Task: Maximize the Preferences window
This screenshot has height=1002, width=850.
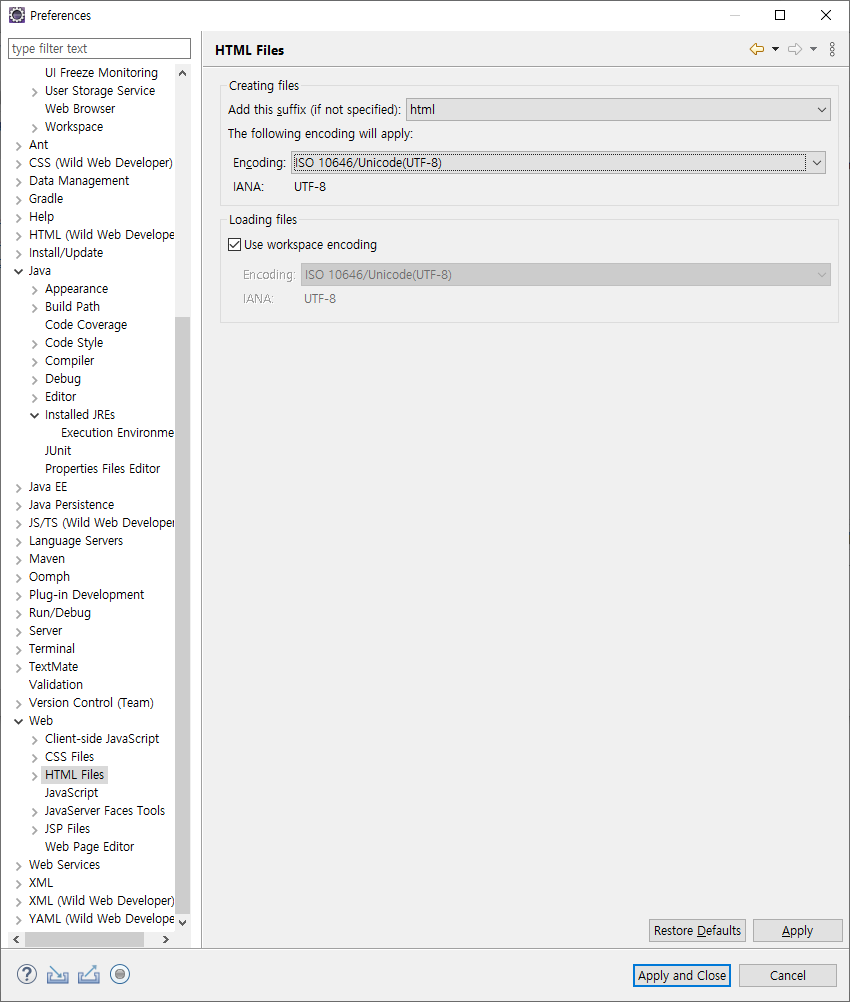Action: [x=780, y=15]
